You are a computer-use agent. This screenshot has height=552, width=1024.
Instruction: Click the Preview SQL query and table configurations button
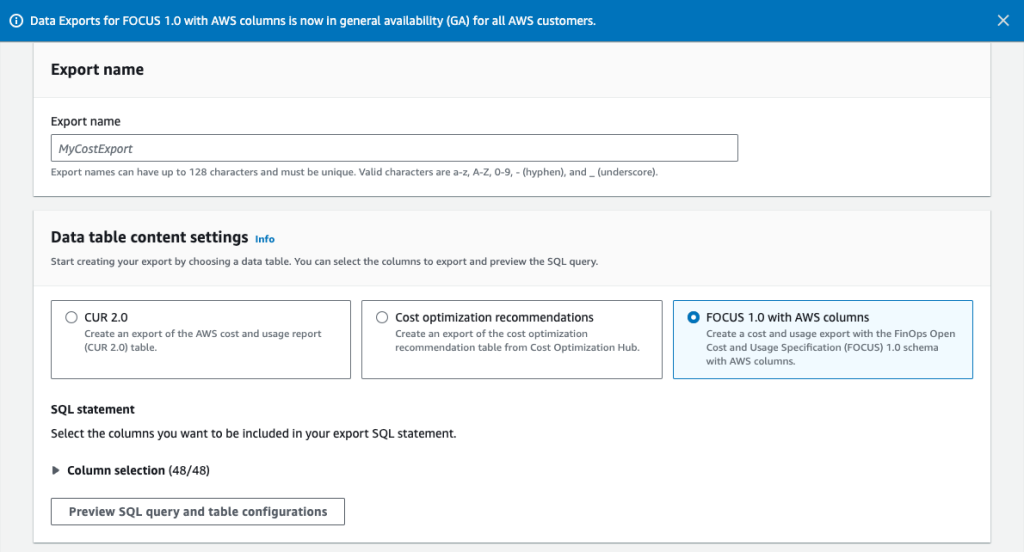click(198, 511)
